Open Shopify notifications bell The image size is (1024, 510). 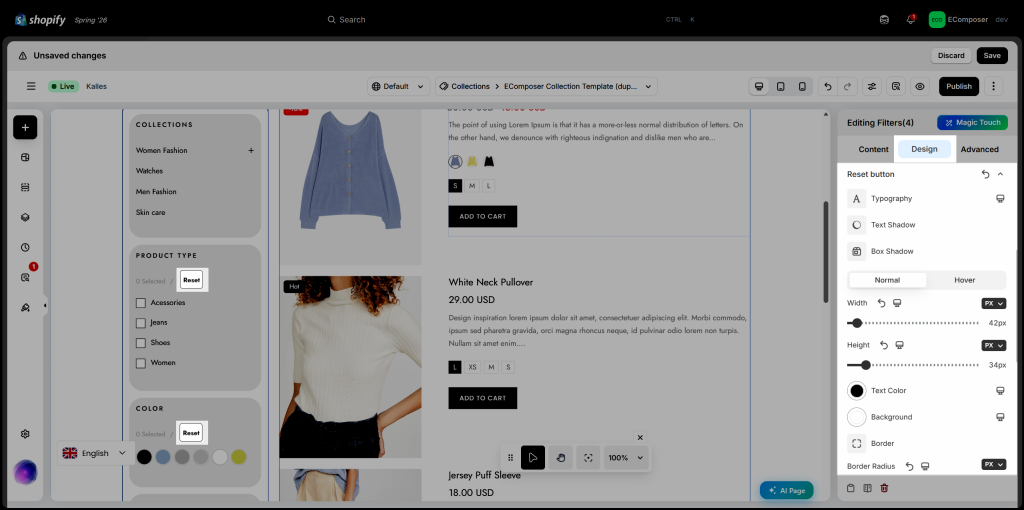910,20
